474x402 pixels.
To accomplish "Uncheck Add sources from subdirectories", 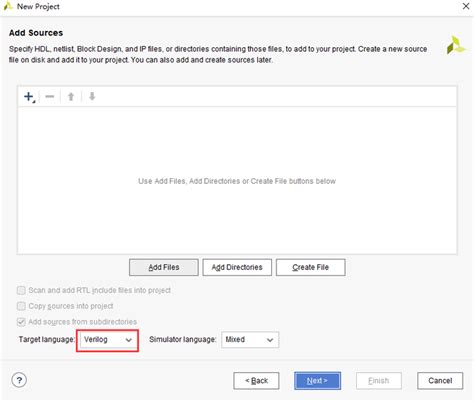I will 21,322.
